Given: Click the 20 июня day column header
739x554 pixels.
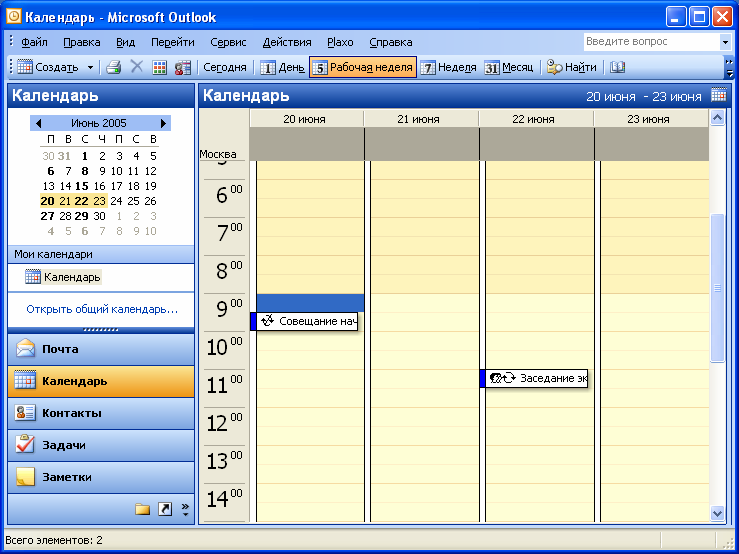Looking at the screenshot, I should pos(306,119).
